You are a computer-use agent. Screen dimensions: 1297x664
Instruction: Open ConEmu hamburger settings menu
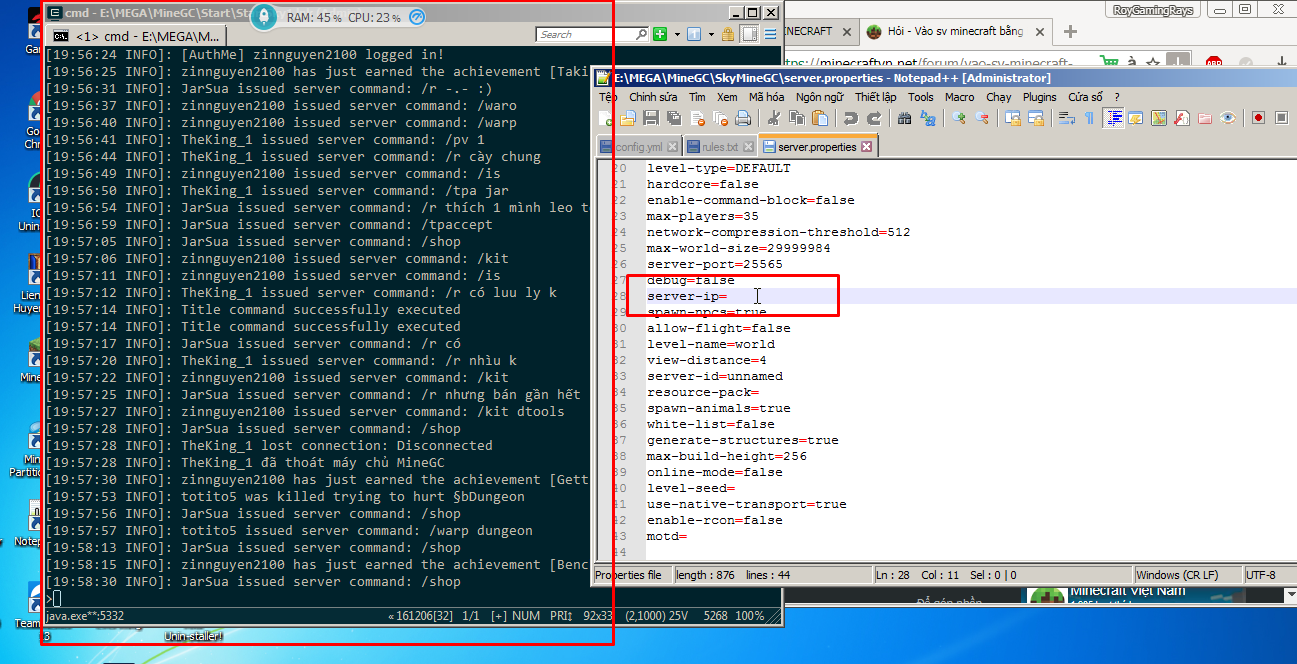771,34
